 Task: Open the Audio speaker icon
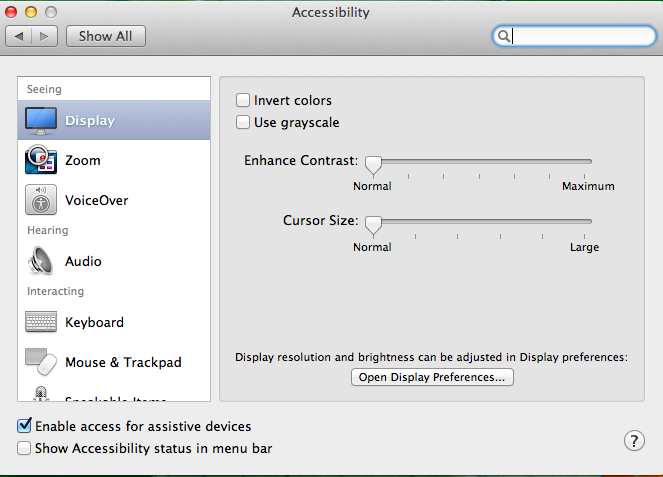(41, 260)
